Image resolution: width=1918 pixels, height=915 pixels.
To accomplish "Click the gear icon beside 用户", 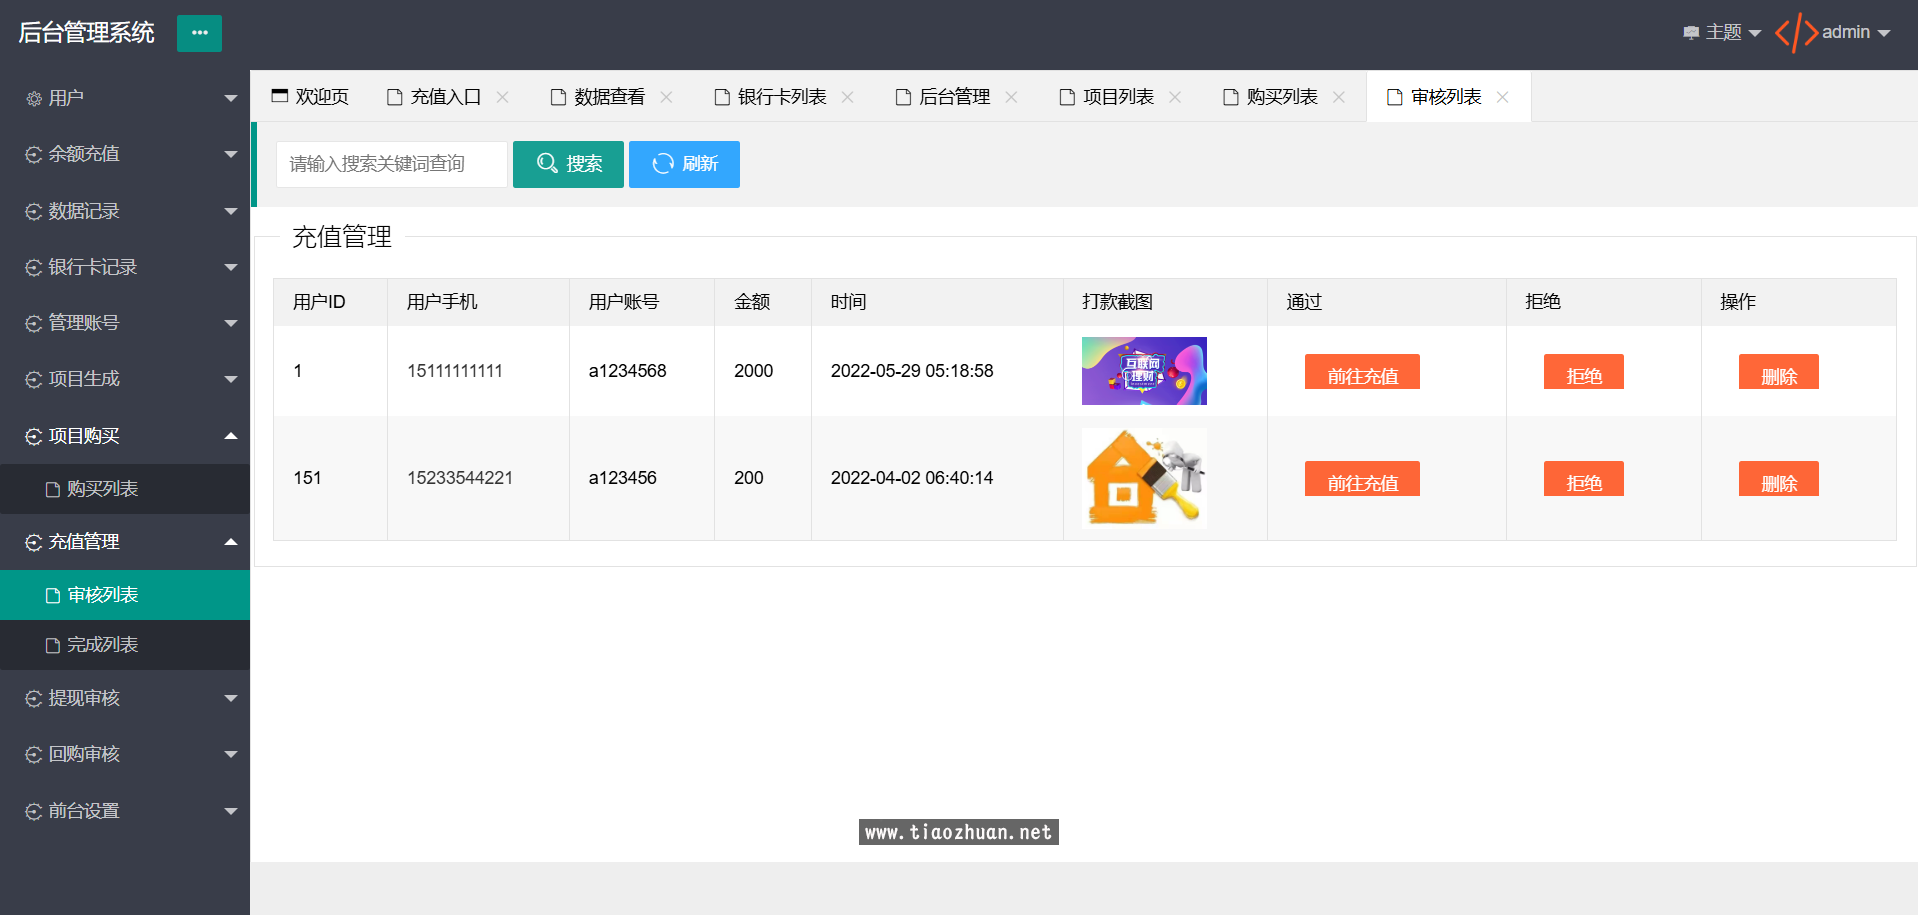I will click(34, 98).
